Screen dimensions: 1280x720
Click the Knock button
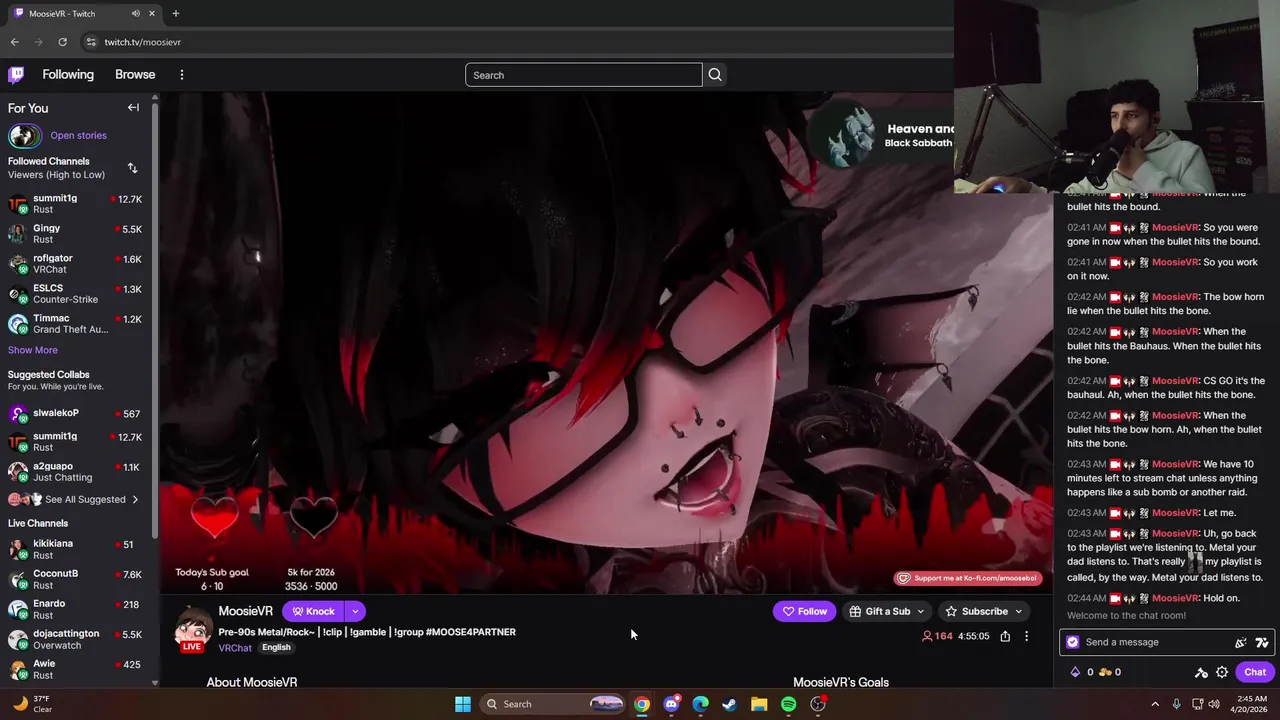click(313, 611)
